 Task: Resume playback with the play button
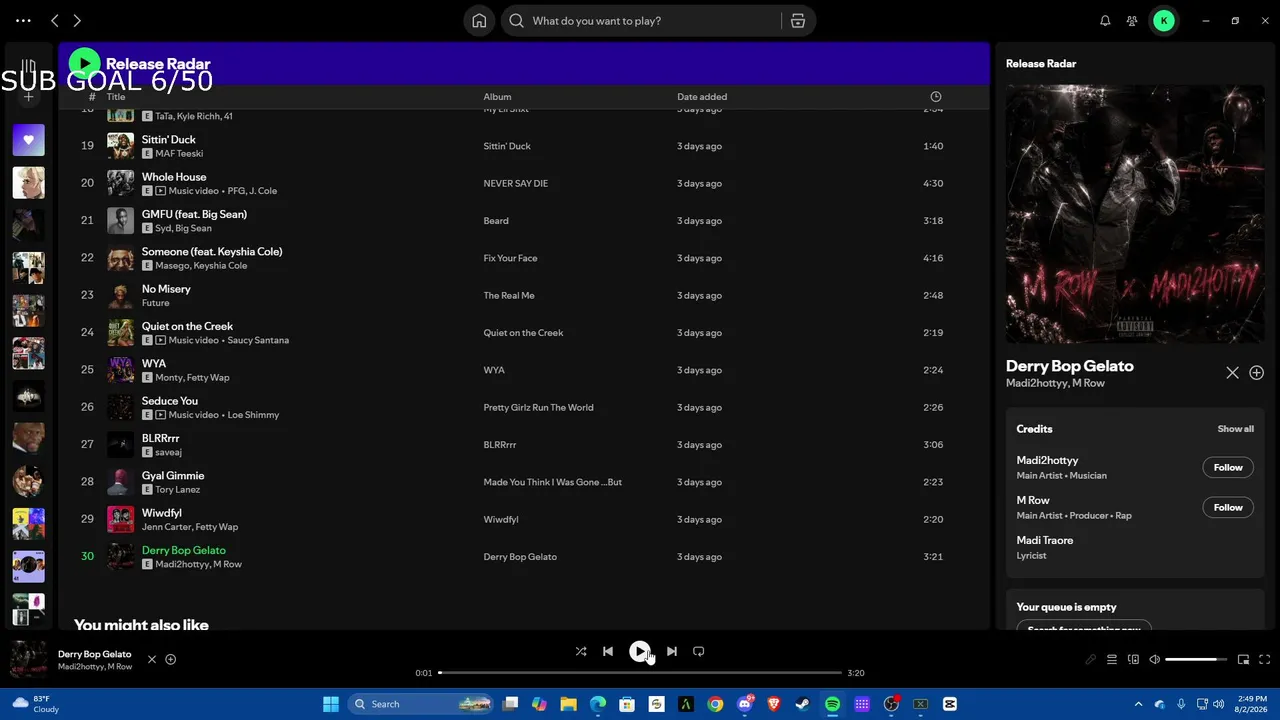(640, 651)
